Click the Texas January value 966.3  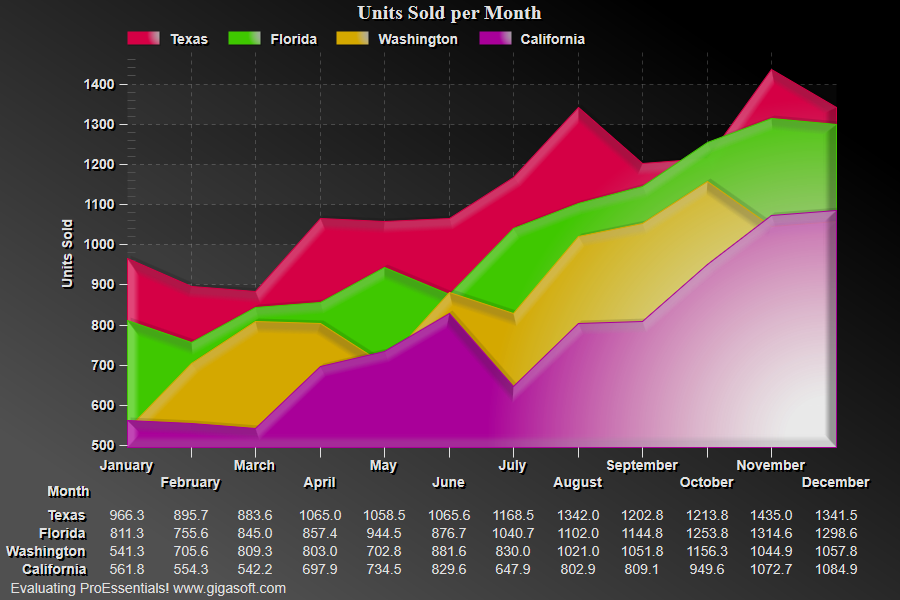pyautogui.click(x=127, y=516)
